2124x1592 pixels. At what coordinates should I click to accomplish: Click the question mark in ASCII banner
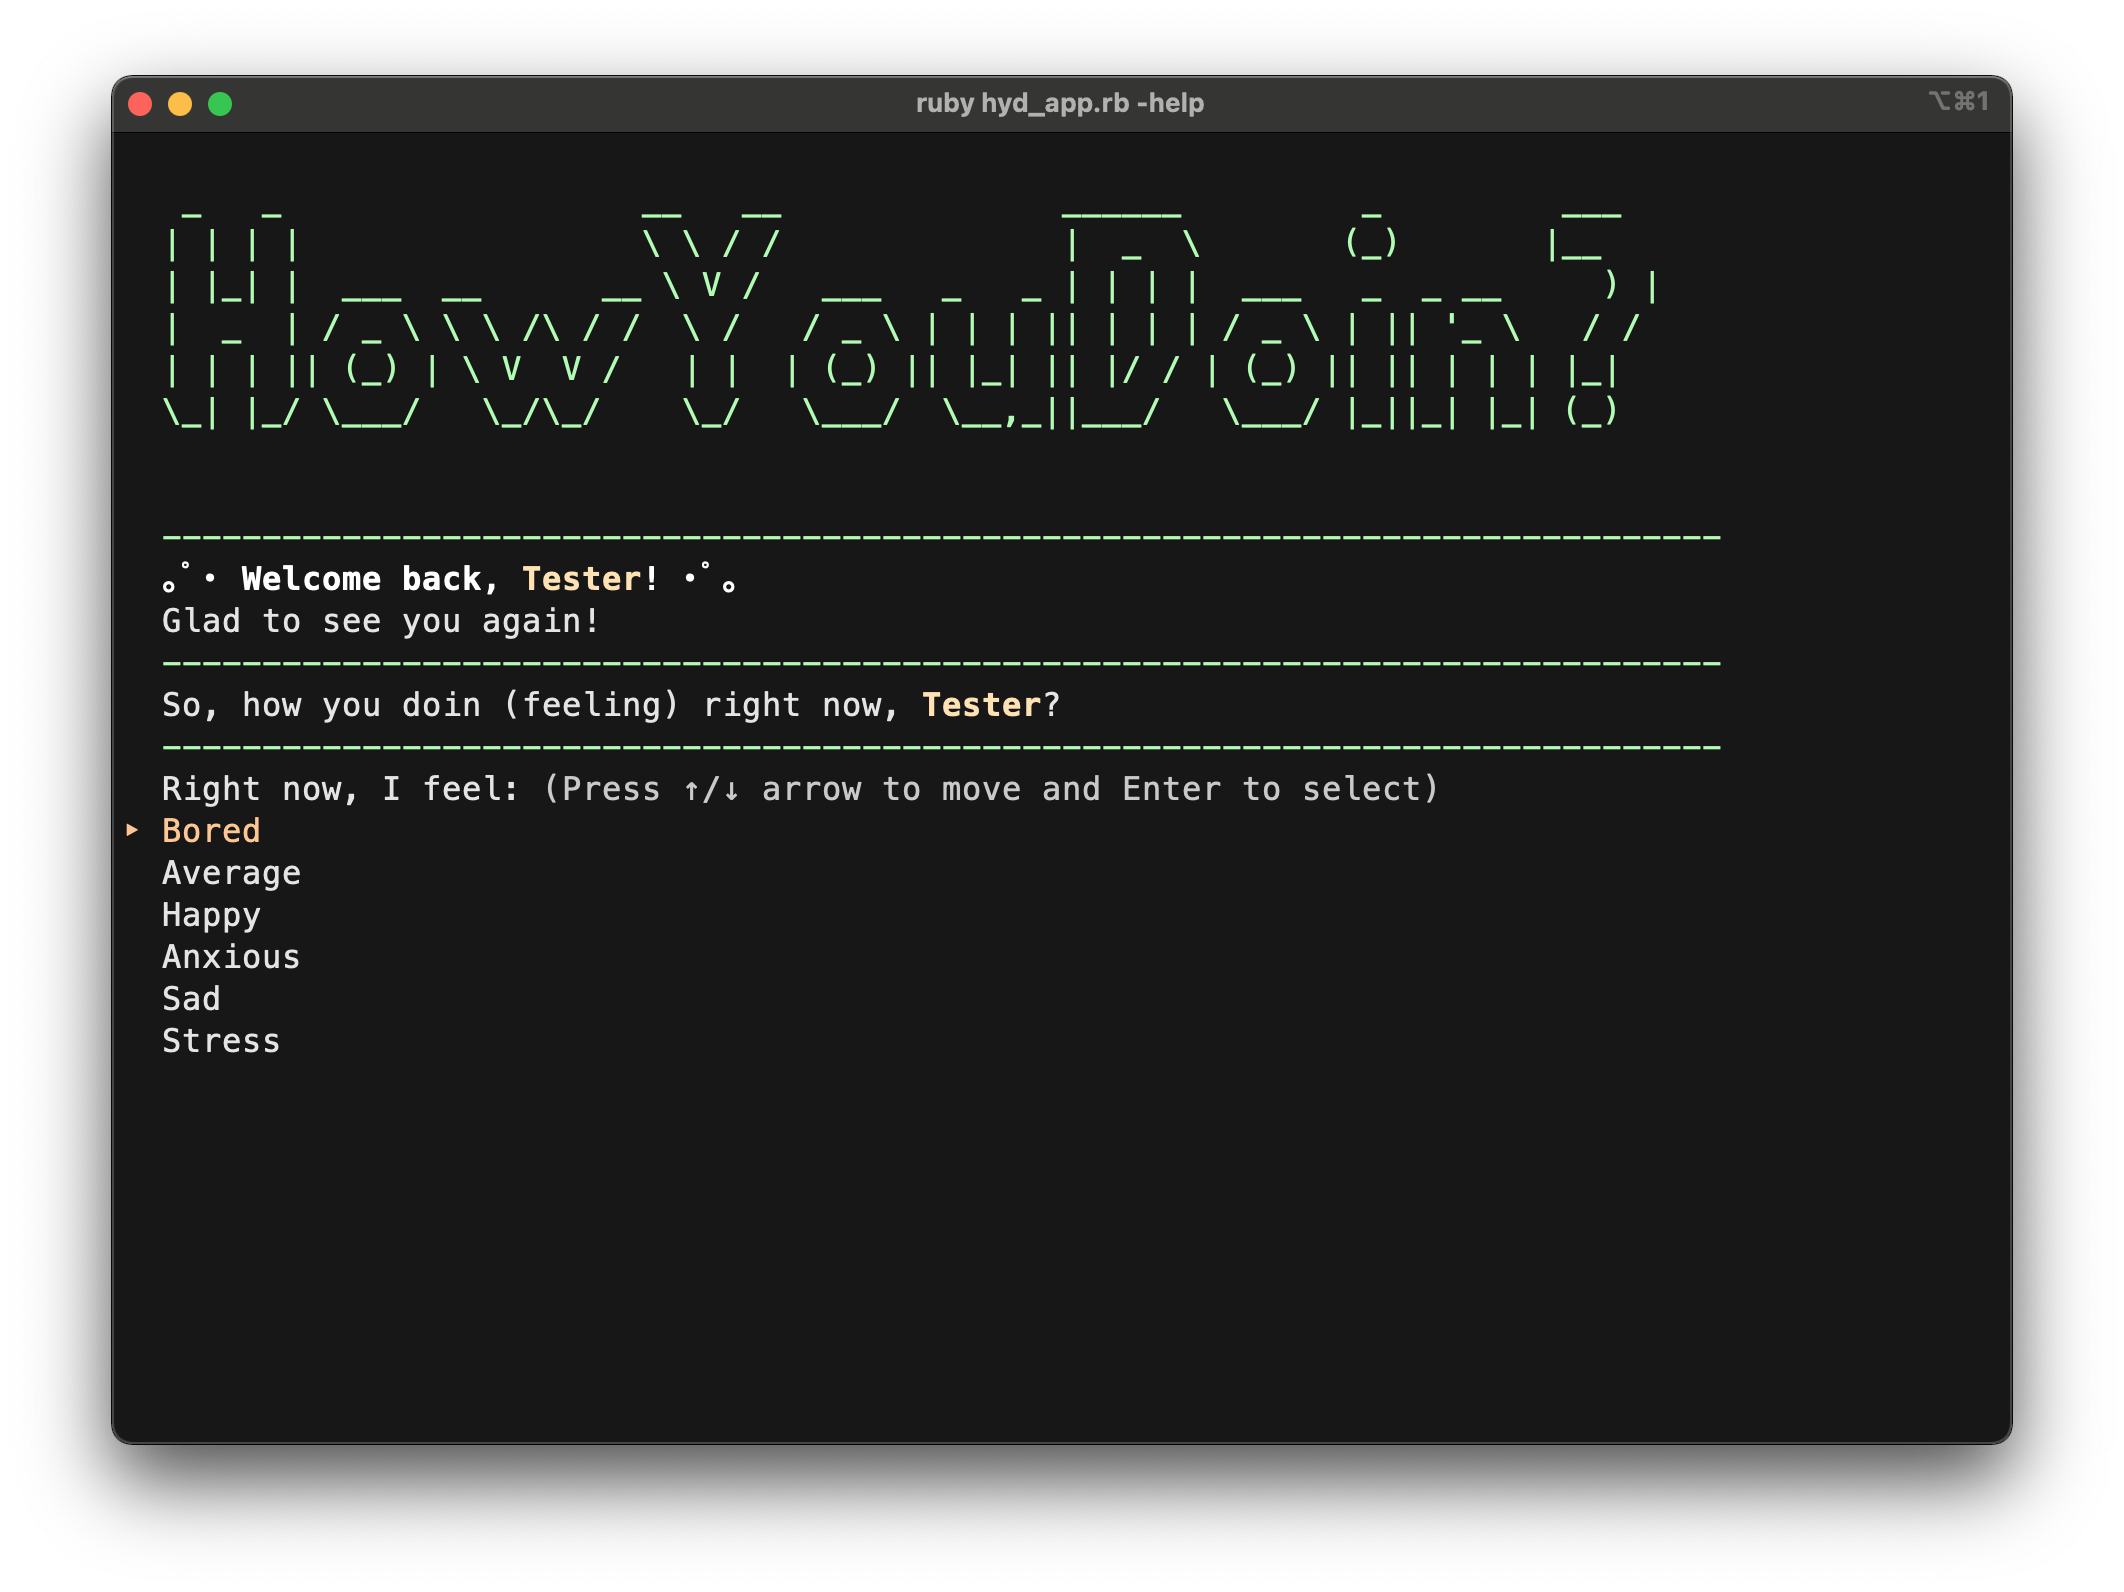tap(1600, 320)
